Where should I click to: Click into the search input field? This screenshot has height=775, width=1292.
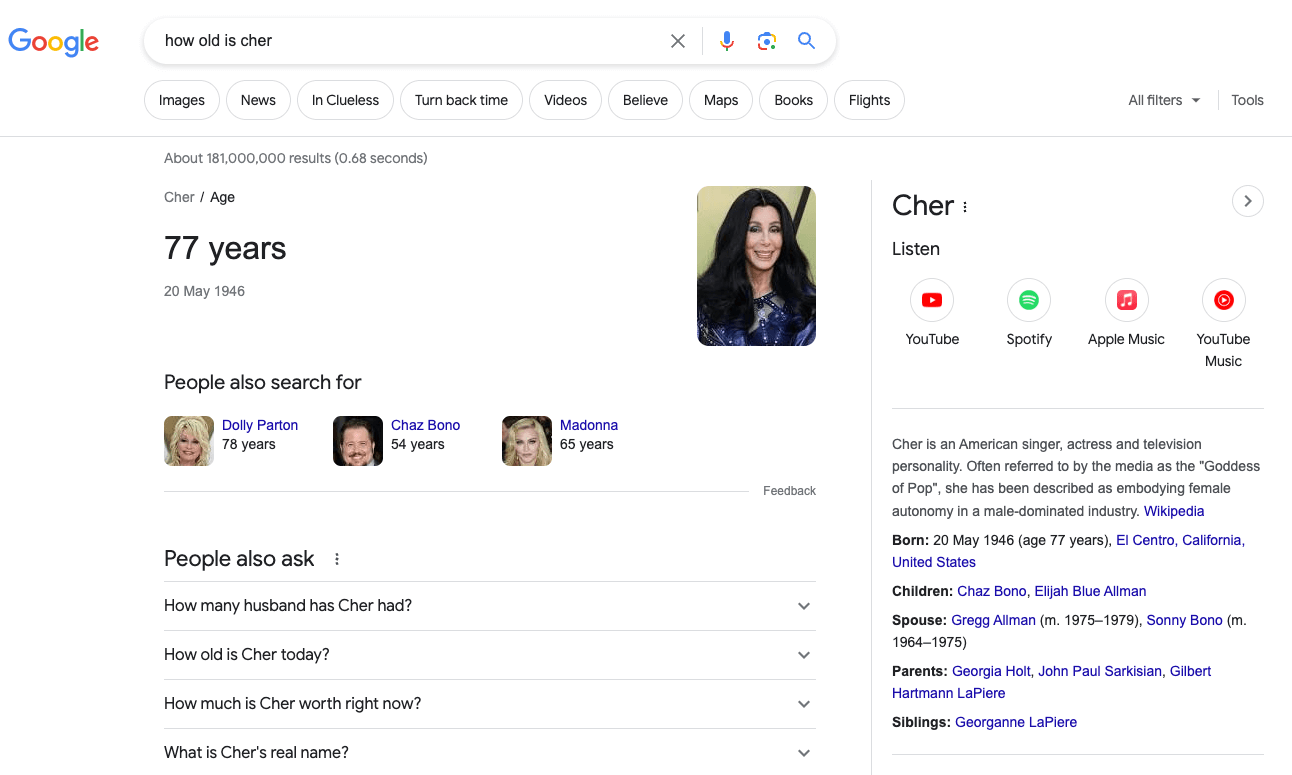pos(410,41)
